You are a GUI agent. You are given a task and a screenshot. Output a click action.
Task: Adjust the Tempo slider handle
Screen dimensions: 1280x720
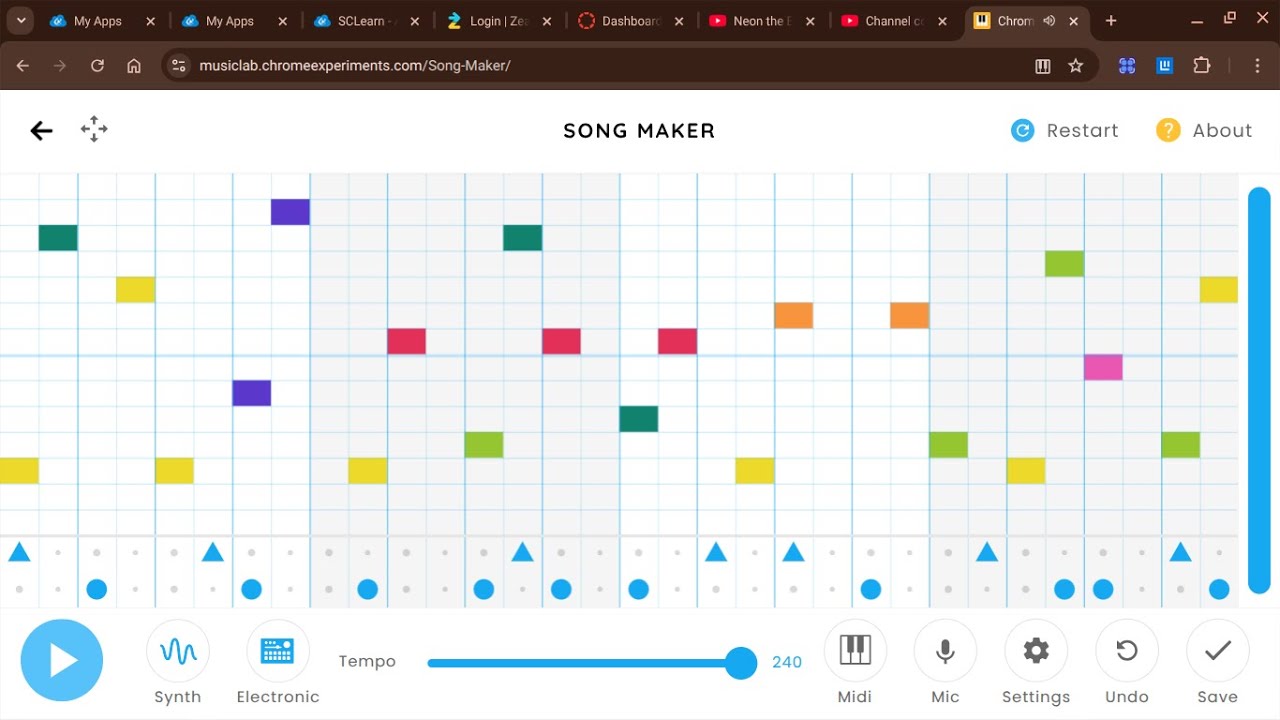coord(741,662)
